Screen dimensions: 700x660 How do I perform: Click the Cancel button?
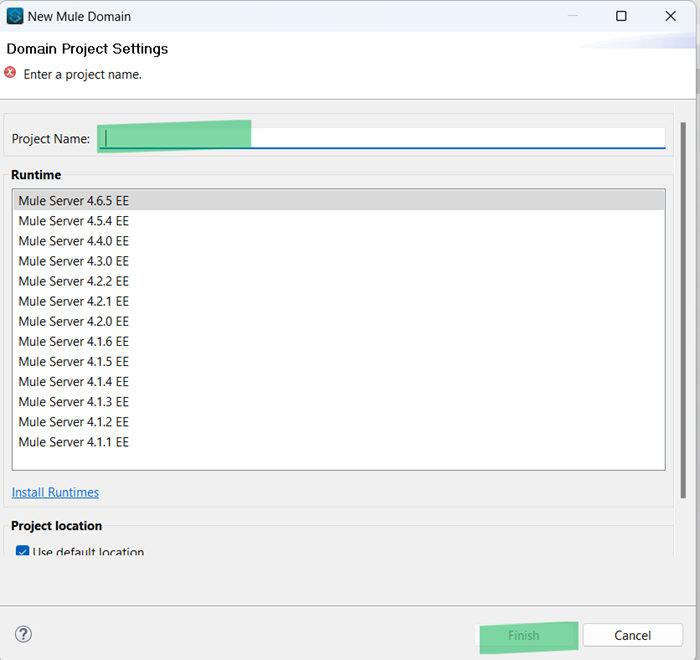tap(632, 635)
